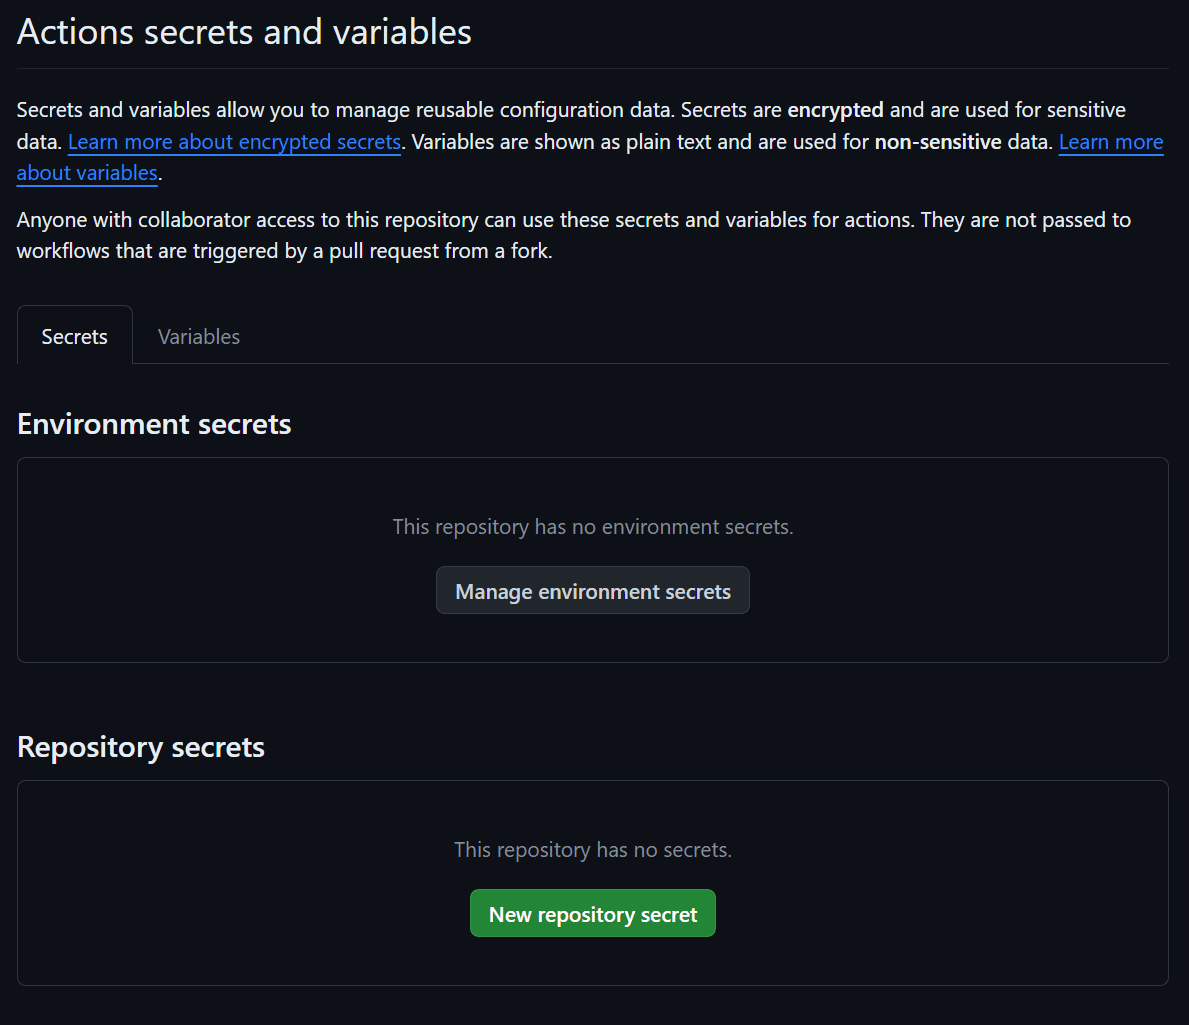
Task: Click the Actions secrets and variables page title
Action: [244, 32]
